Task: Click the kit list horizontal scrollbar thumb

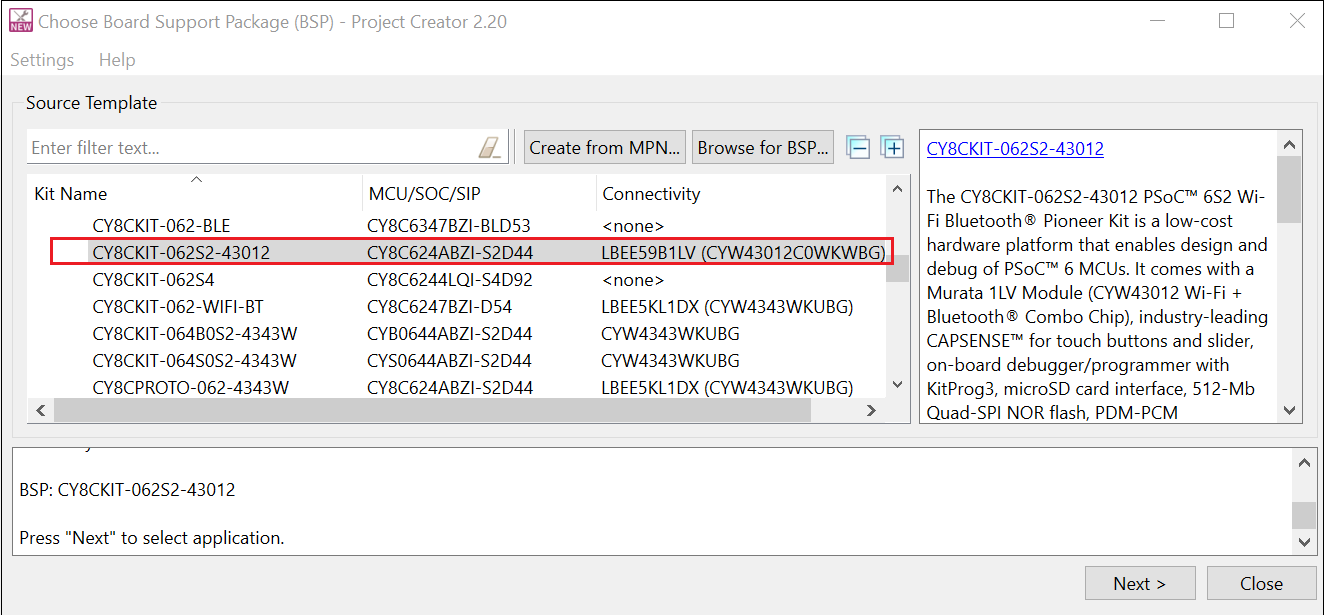Action: click(x=433, y=410)
